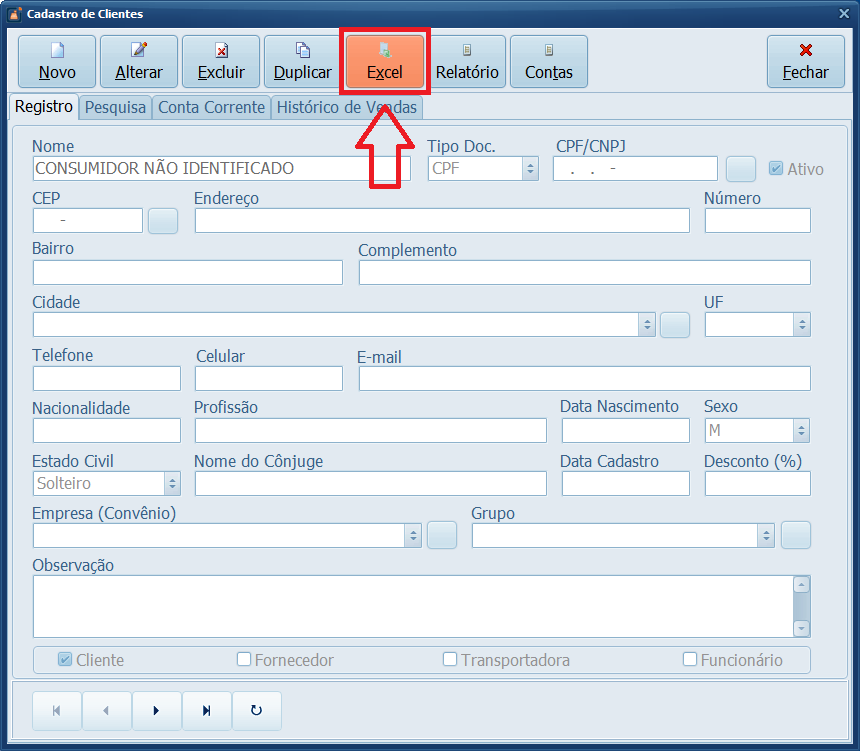Open the Estado Civil dropdown

pyautogui.click(x=172, y=483)
